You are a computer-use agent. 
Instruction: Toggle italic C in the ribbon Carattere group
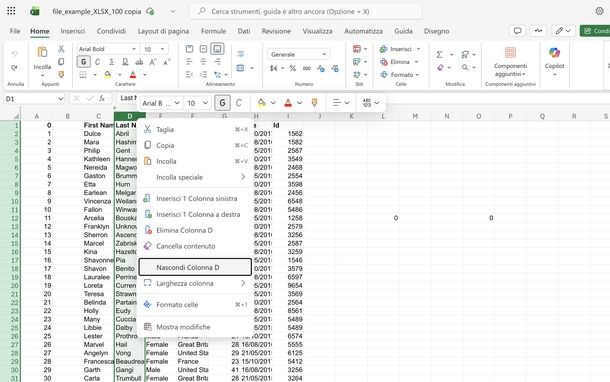[98, 62]
